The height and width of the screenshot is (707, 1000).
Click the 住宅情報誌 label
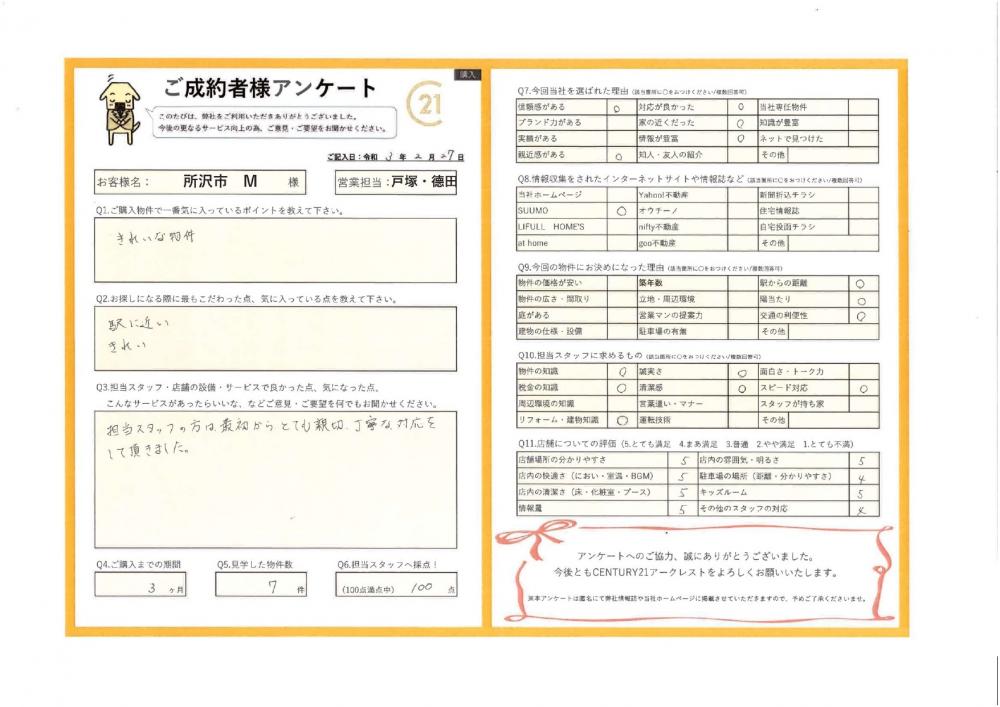[x=779, y=211]
